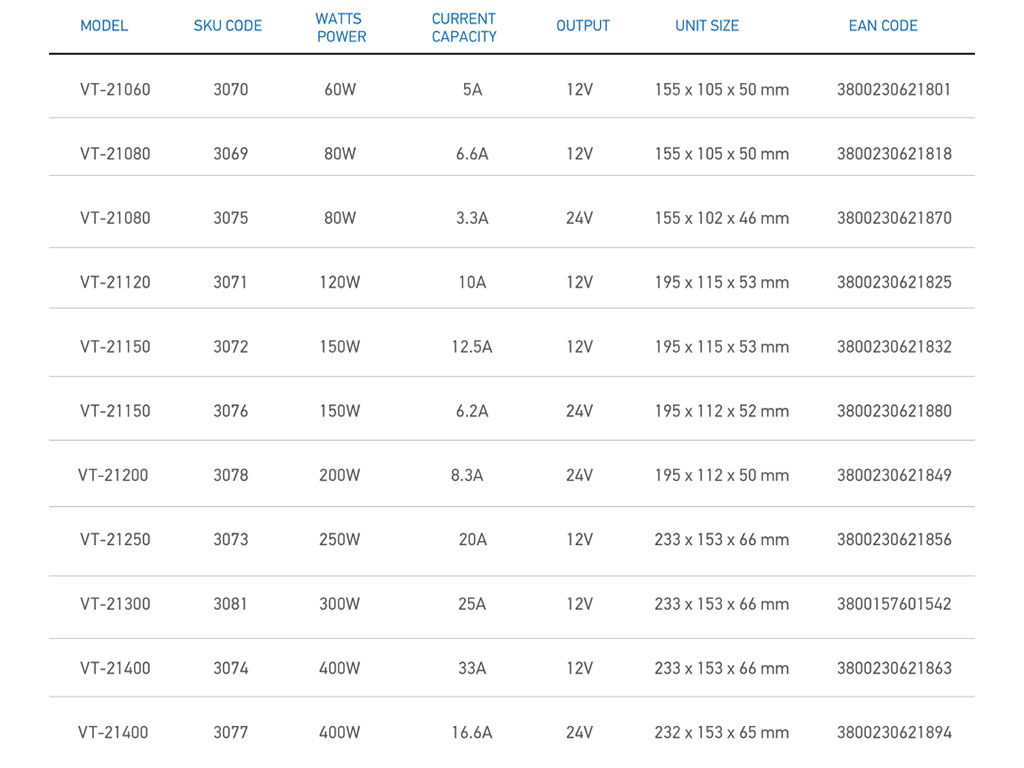
Task: Select model cell VT-21060
Action: (x=116, y=89)
